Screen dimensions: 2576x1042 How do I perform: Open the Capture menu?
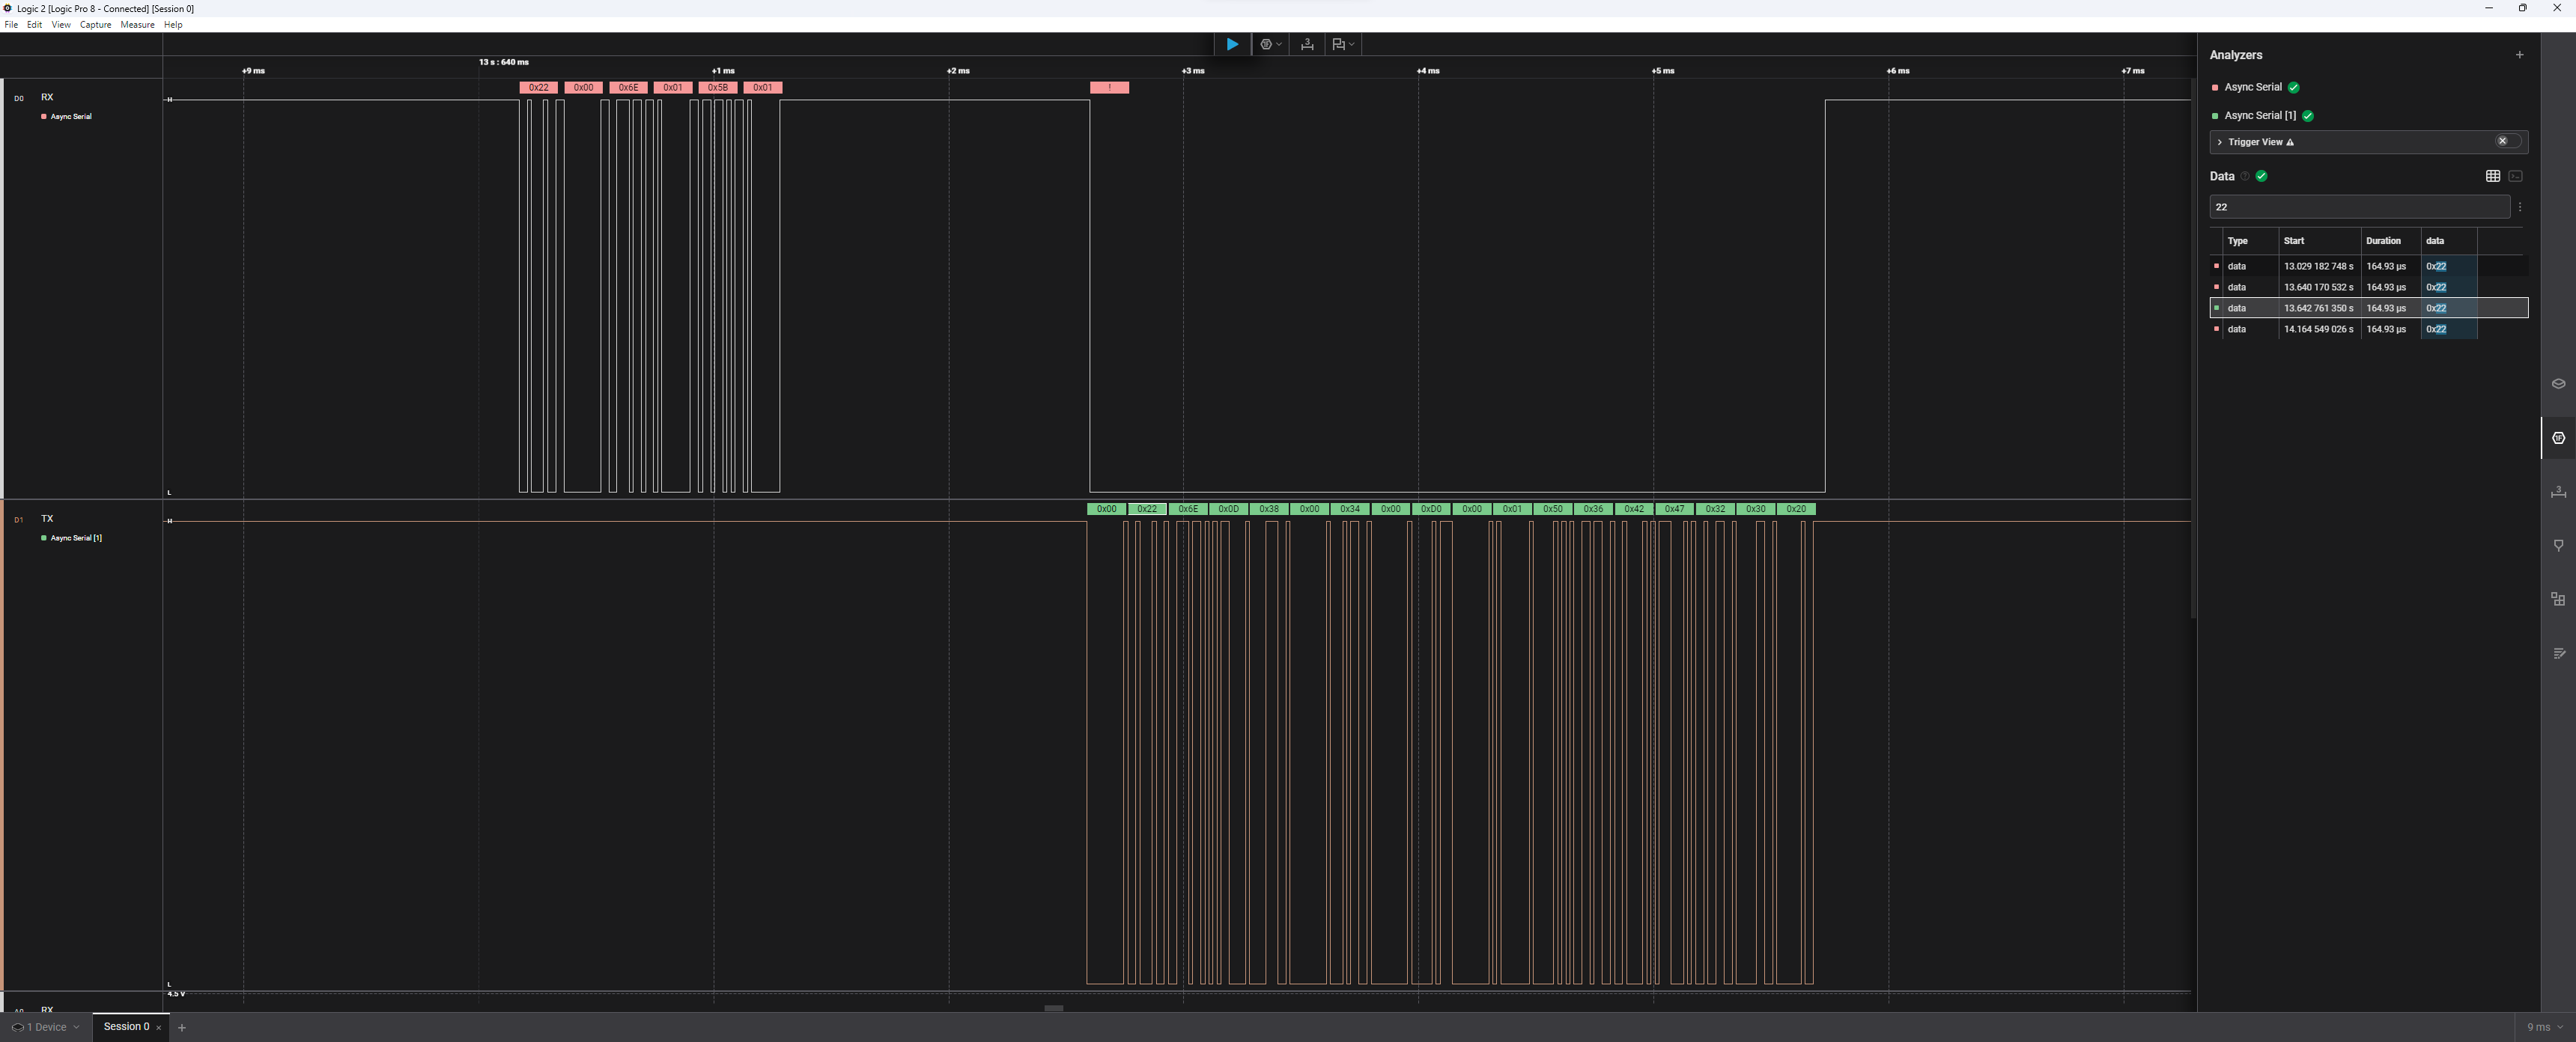coord(95,25)
